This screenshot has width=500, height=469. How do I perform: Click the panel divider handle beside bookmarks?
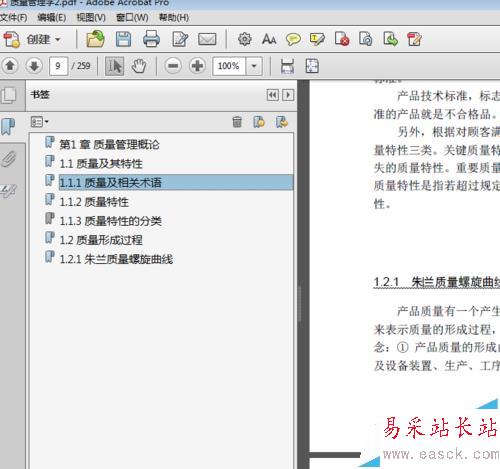tap(299, 303)
